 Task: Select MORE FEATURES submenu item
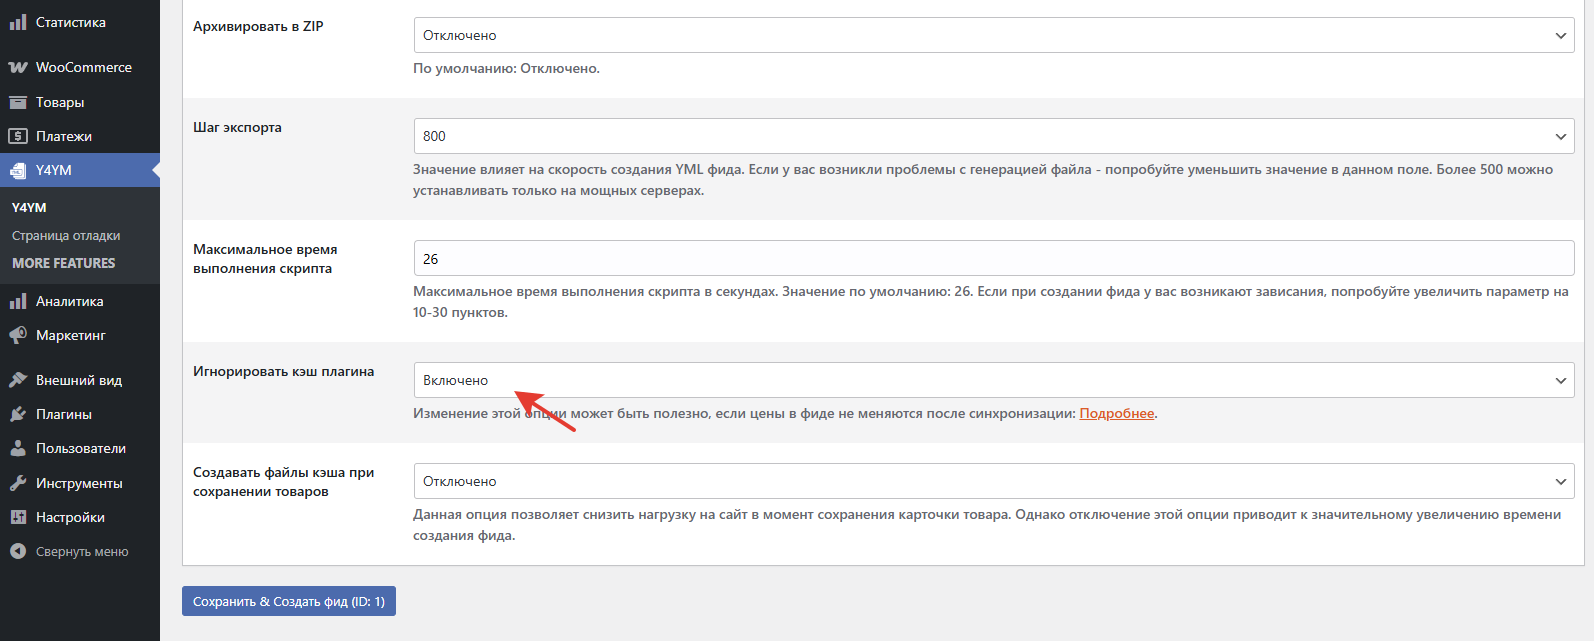click(64, 263)
